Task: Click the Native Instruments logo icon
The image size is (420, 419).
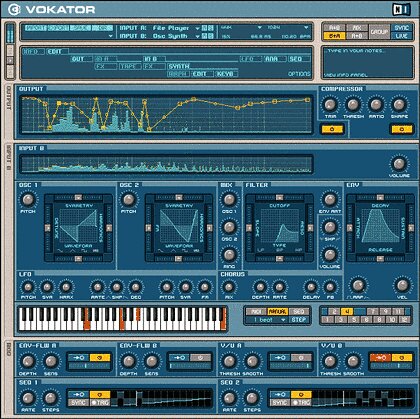Action: click(402, 9)
